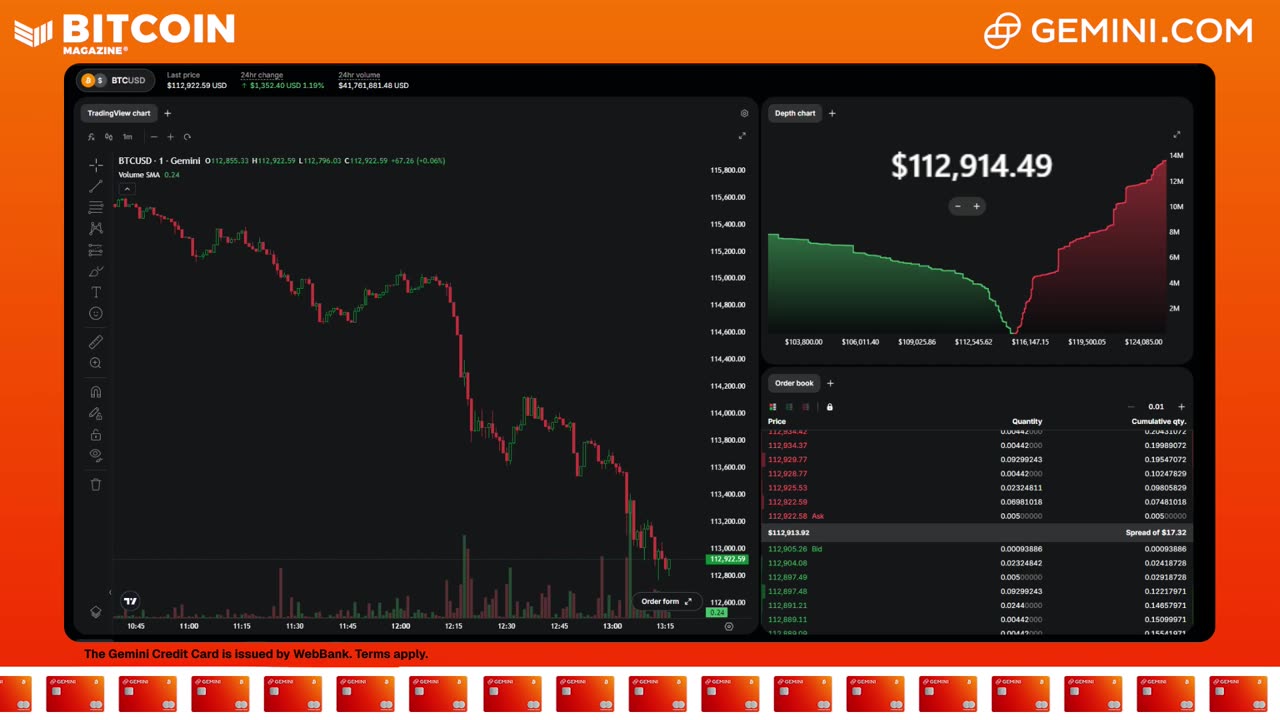Add a tab next to Depth chart
The height and width of the screenshot is (720, 1280).
coord(832,113)
